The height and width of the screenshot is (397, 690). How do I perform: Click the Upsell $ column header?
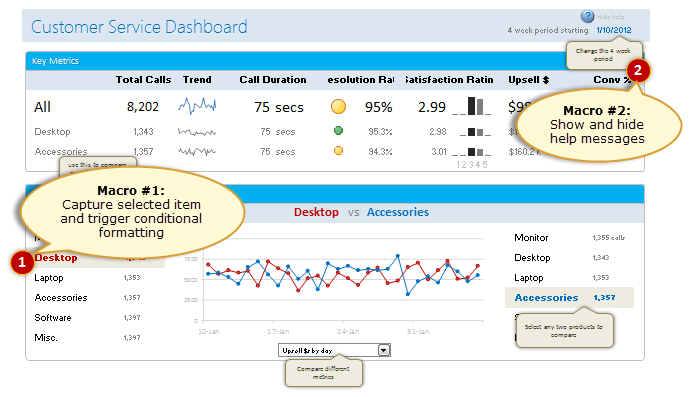pyautogui.click(x=529, y=80)
